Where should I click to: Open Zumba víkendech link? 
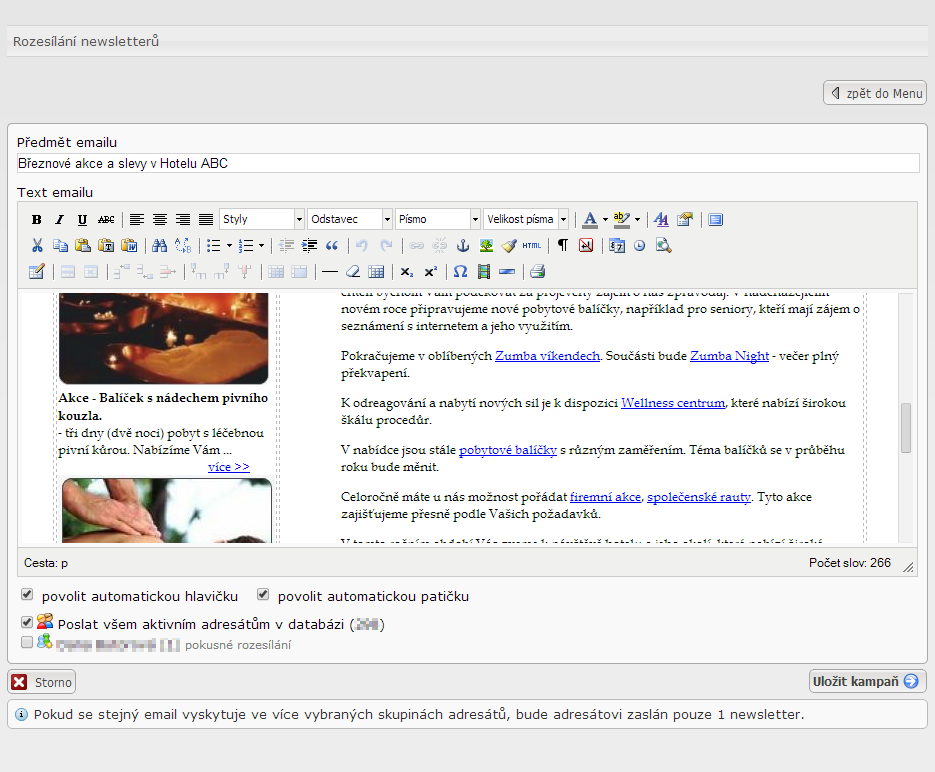click(547, 356)
